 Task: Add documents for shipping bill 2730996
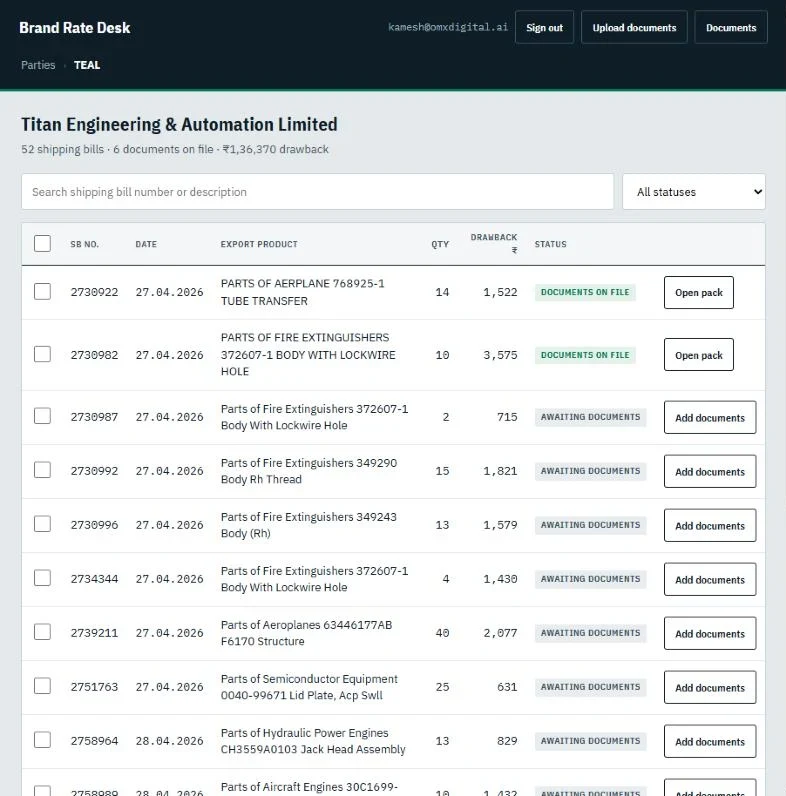click(710, 525)
